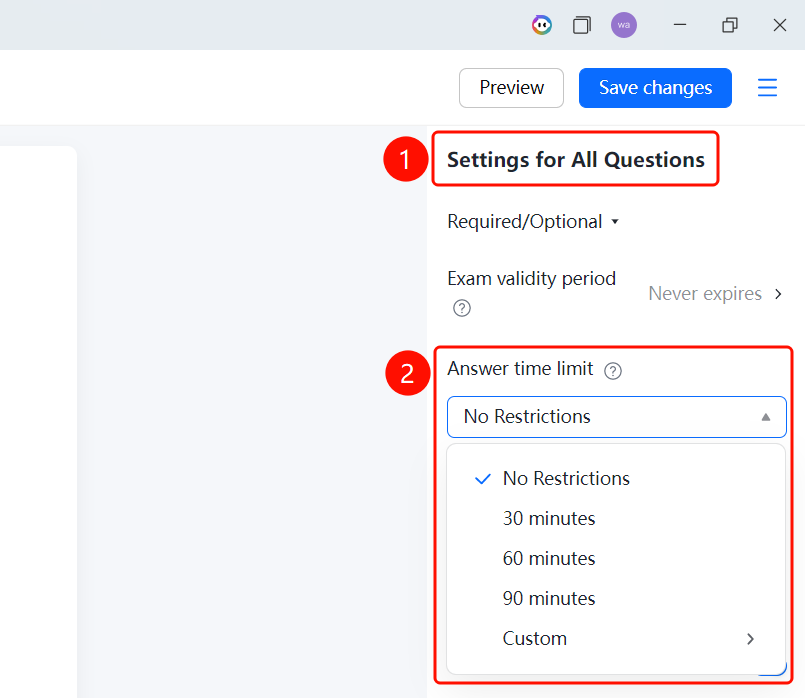Close the window
The image size is (805, 698).
[779, 25]
